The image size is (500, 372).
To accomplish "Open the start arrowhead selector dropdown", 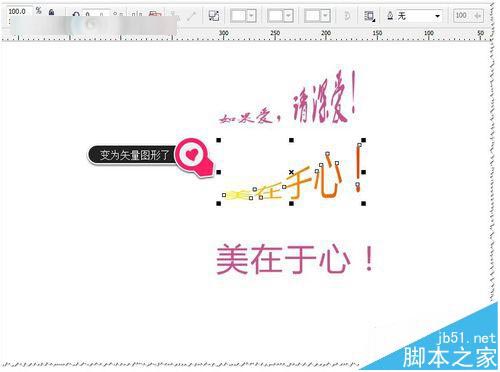I will [243, 16].
